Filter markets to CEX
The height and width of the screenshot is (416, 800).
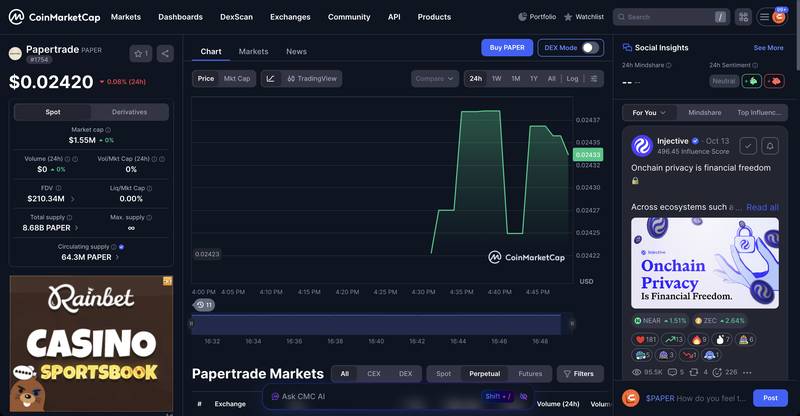[374, 374]
